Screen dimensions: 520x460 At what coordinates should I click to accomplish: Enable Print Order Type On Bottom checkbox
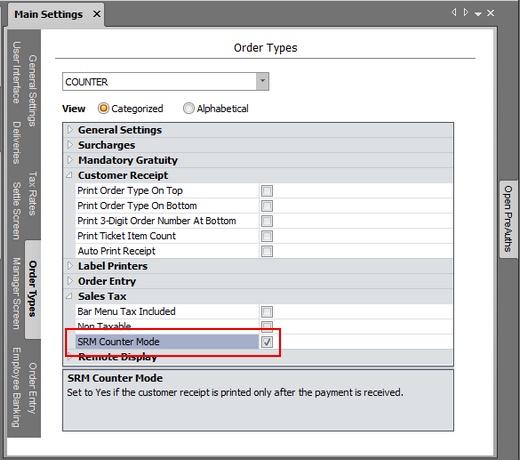point(267,206)
